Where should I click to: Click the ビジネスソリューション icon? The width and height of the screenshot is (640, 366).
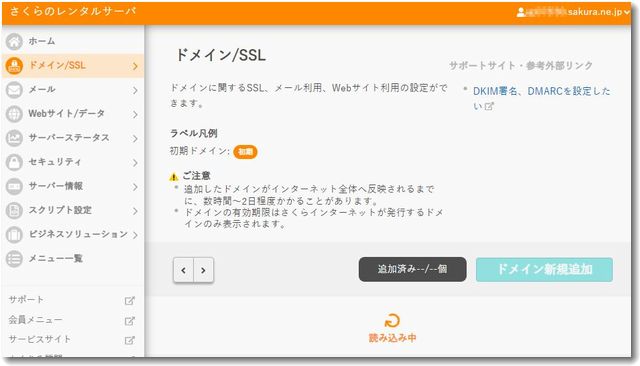[x=14, y=235]
